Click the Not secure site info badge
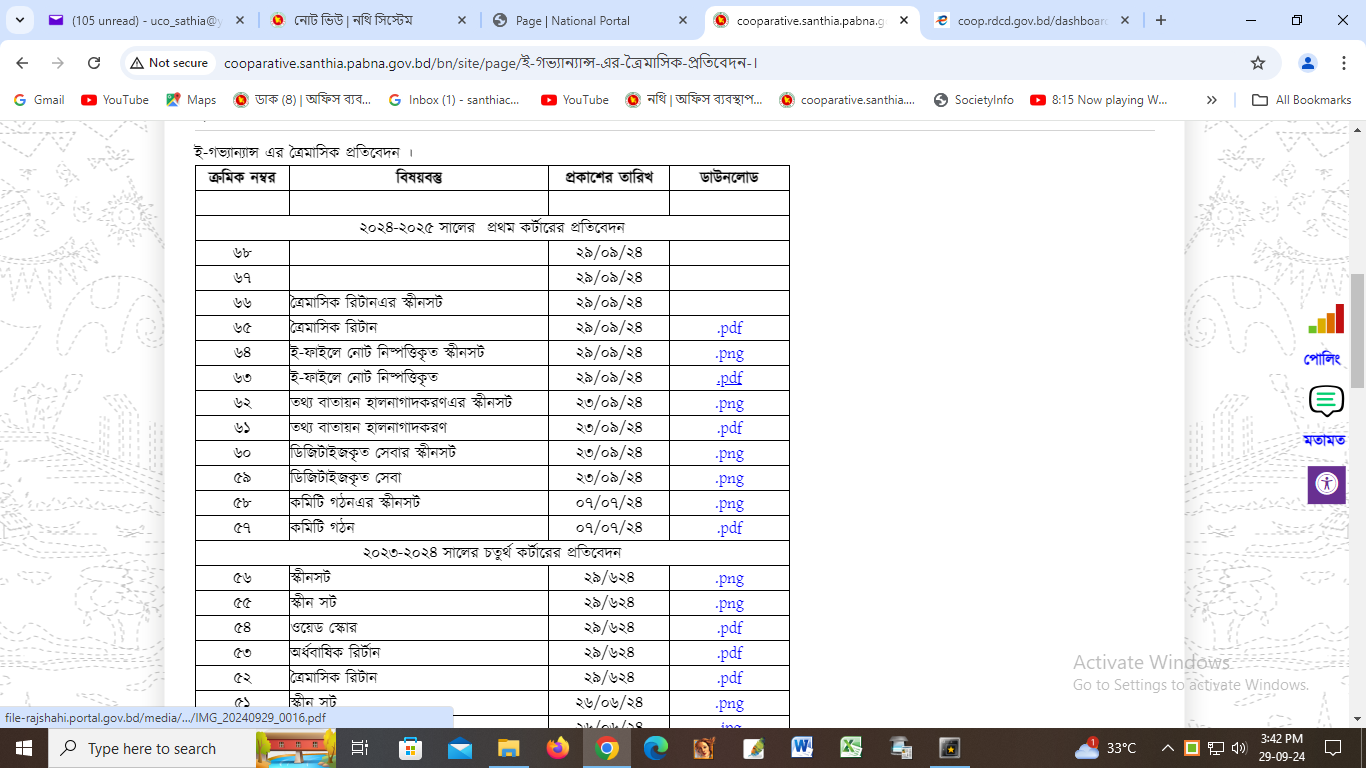This screenshot has height=768, width=1366. coord(168,63)
